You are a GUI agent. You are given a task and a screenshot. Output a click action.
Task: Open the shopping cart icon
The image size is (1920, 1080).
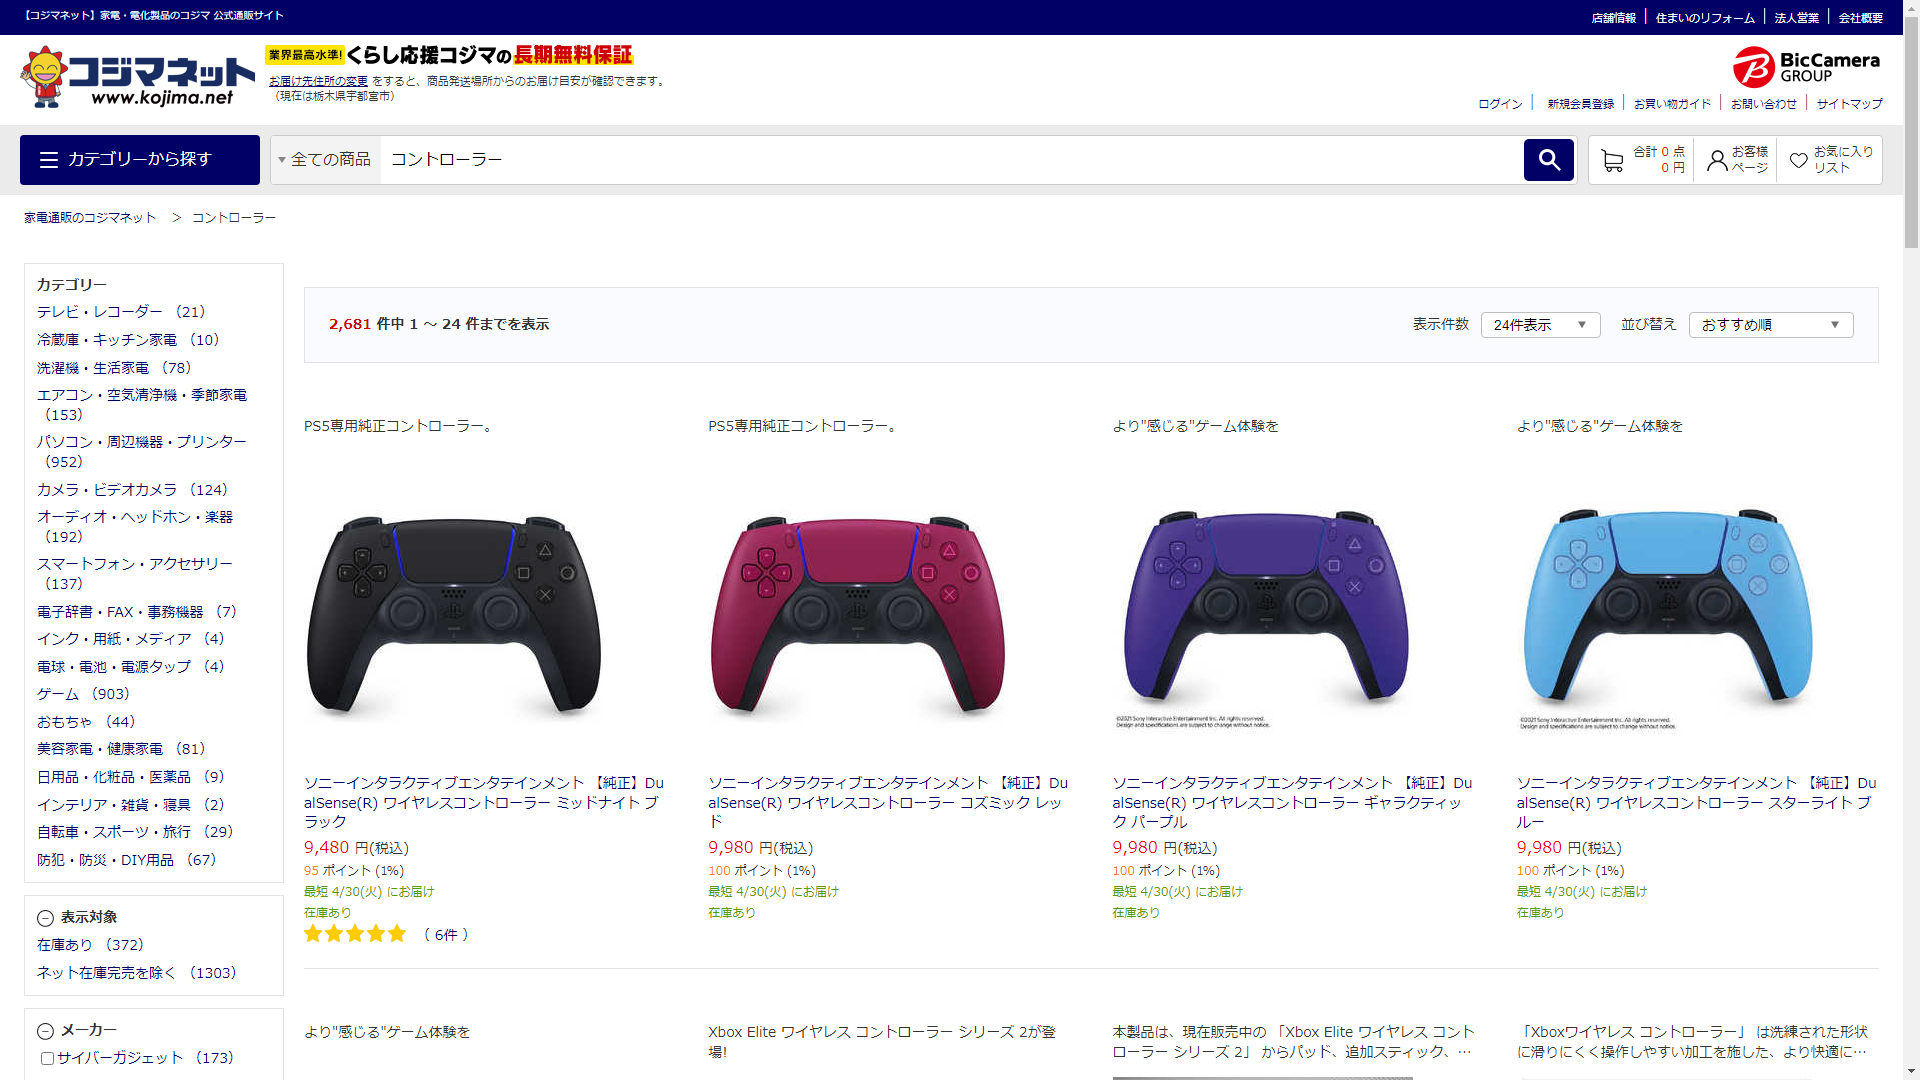(x=1611, y=160)
